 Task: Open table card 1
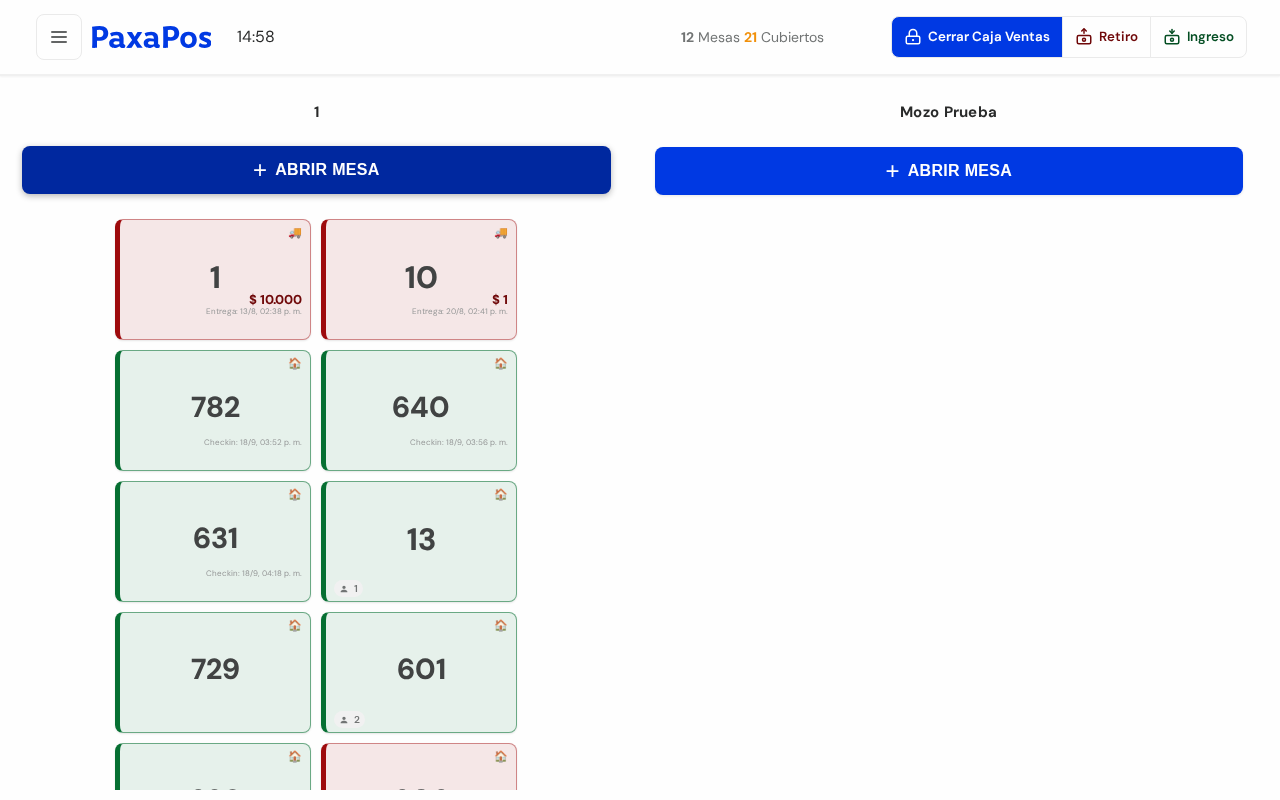click(213, 280)
